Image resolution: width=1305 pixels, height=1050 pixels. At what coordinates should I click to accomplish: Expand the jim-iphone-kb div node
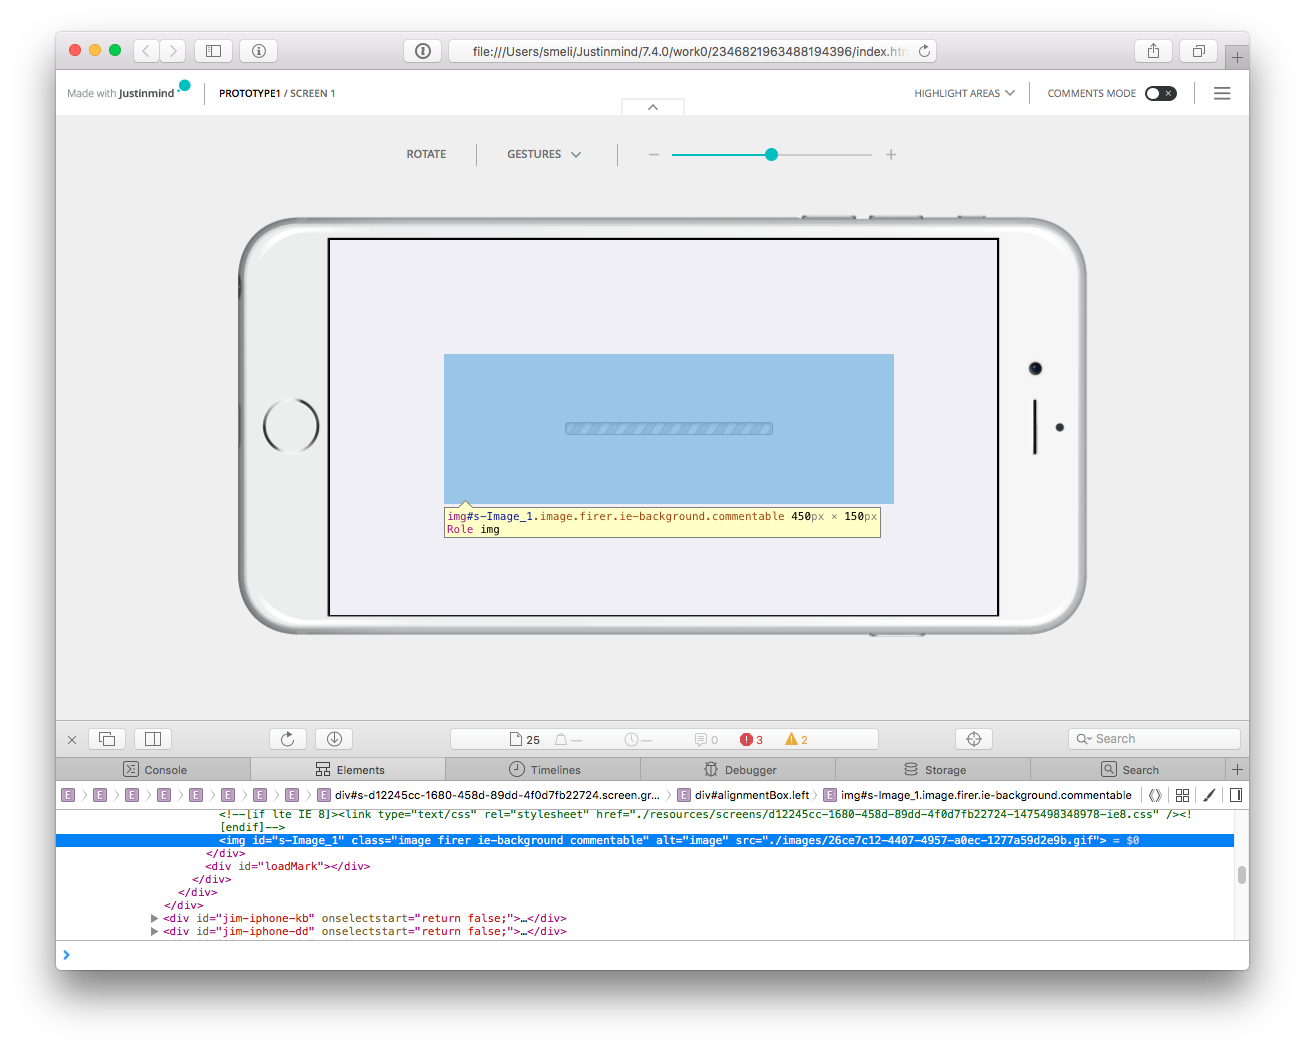tap(154, 918)
